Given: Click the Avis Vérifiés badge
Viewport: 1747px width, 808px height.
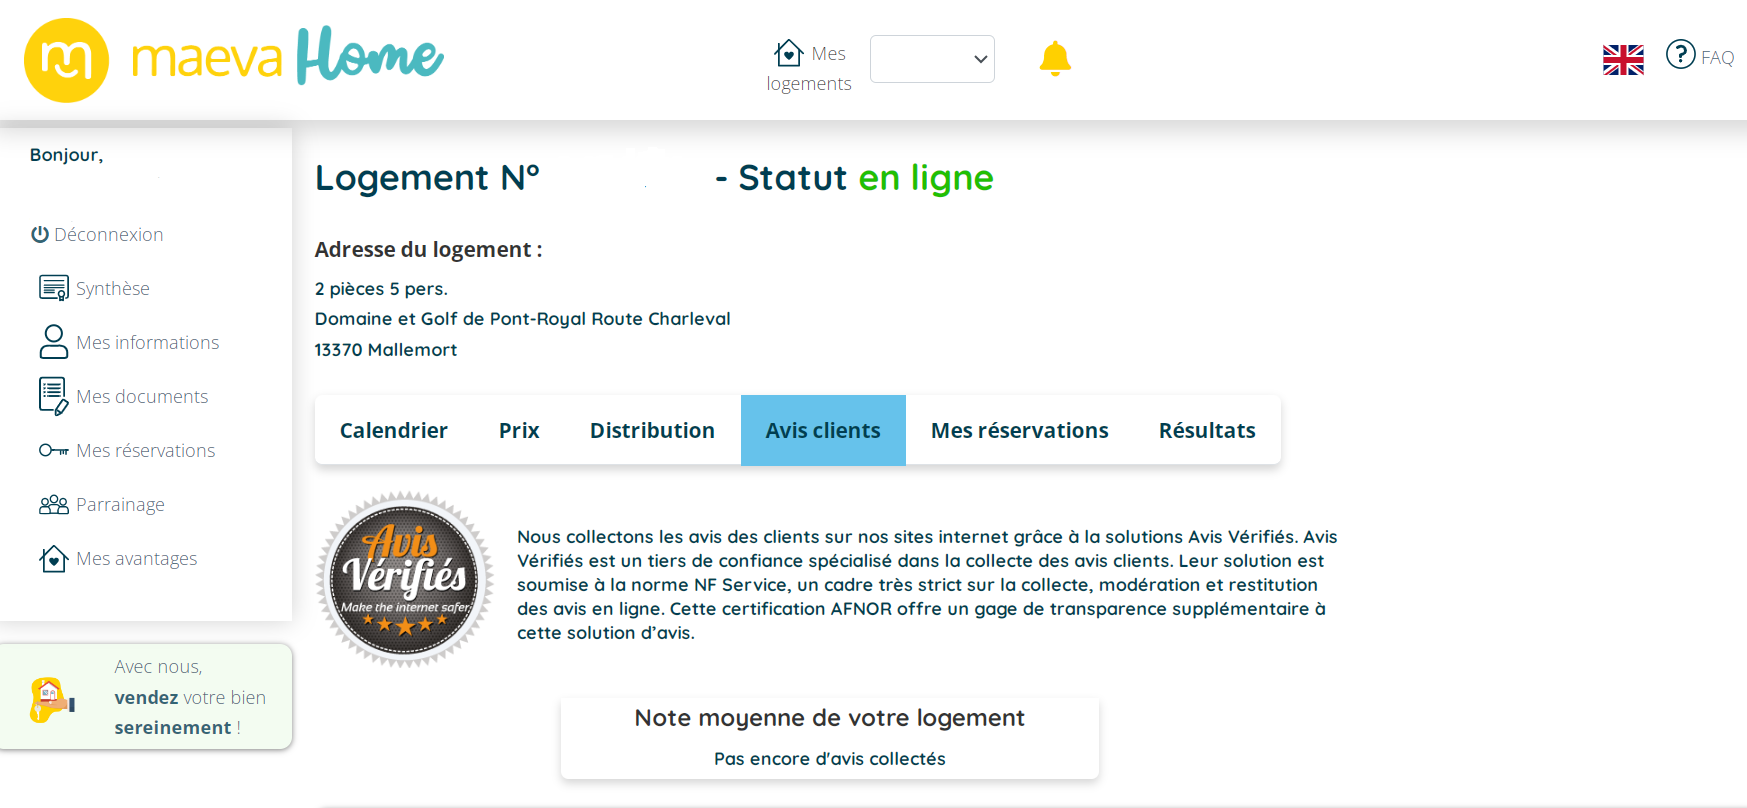Looking at the screenshot, I should tap(405, 579).
